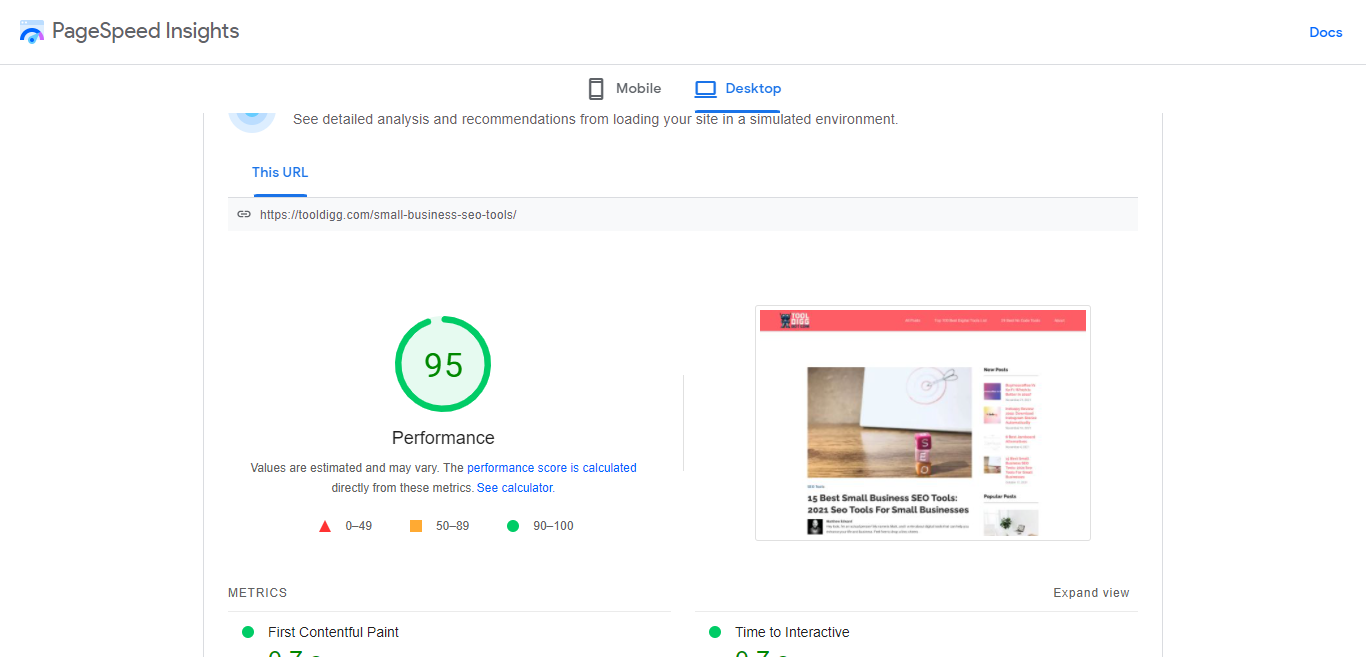Open the Docs link

[x=1325, y=32]
